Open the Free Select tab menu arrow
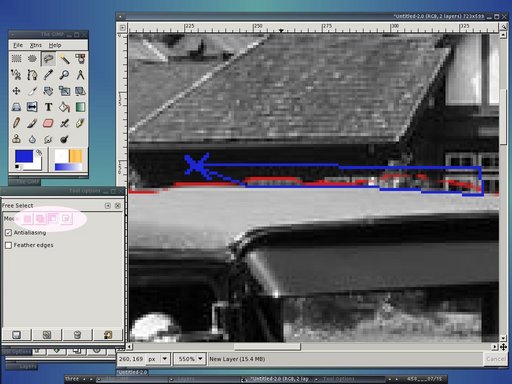The height and width of the screenshot is (384, 512). [x=107, y=206]
